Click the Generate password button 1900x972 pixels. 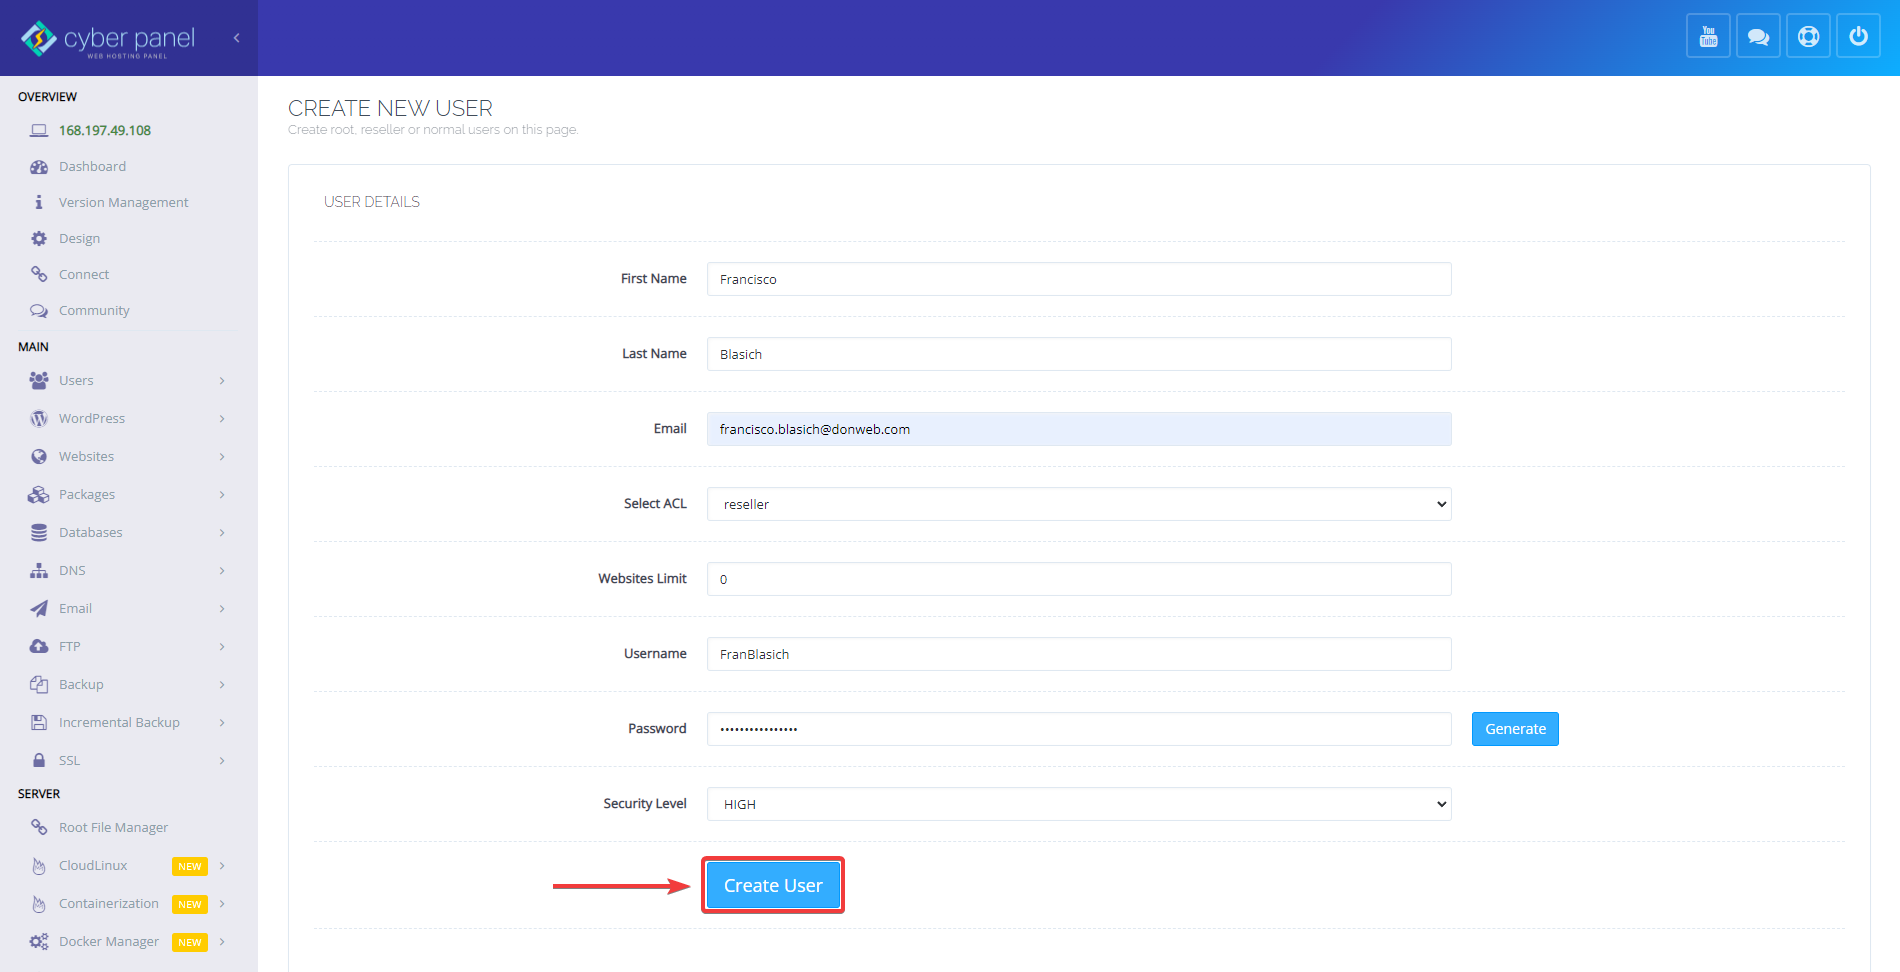coord(1514,729)
